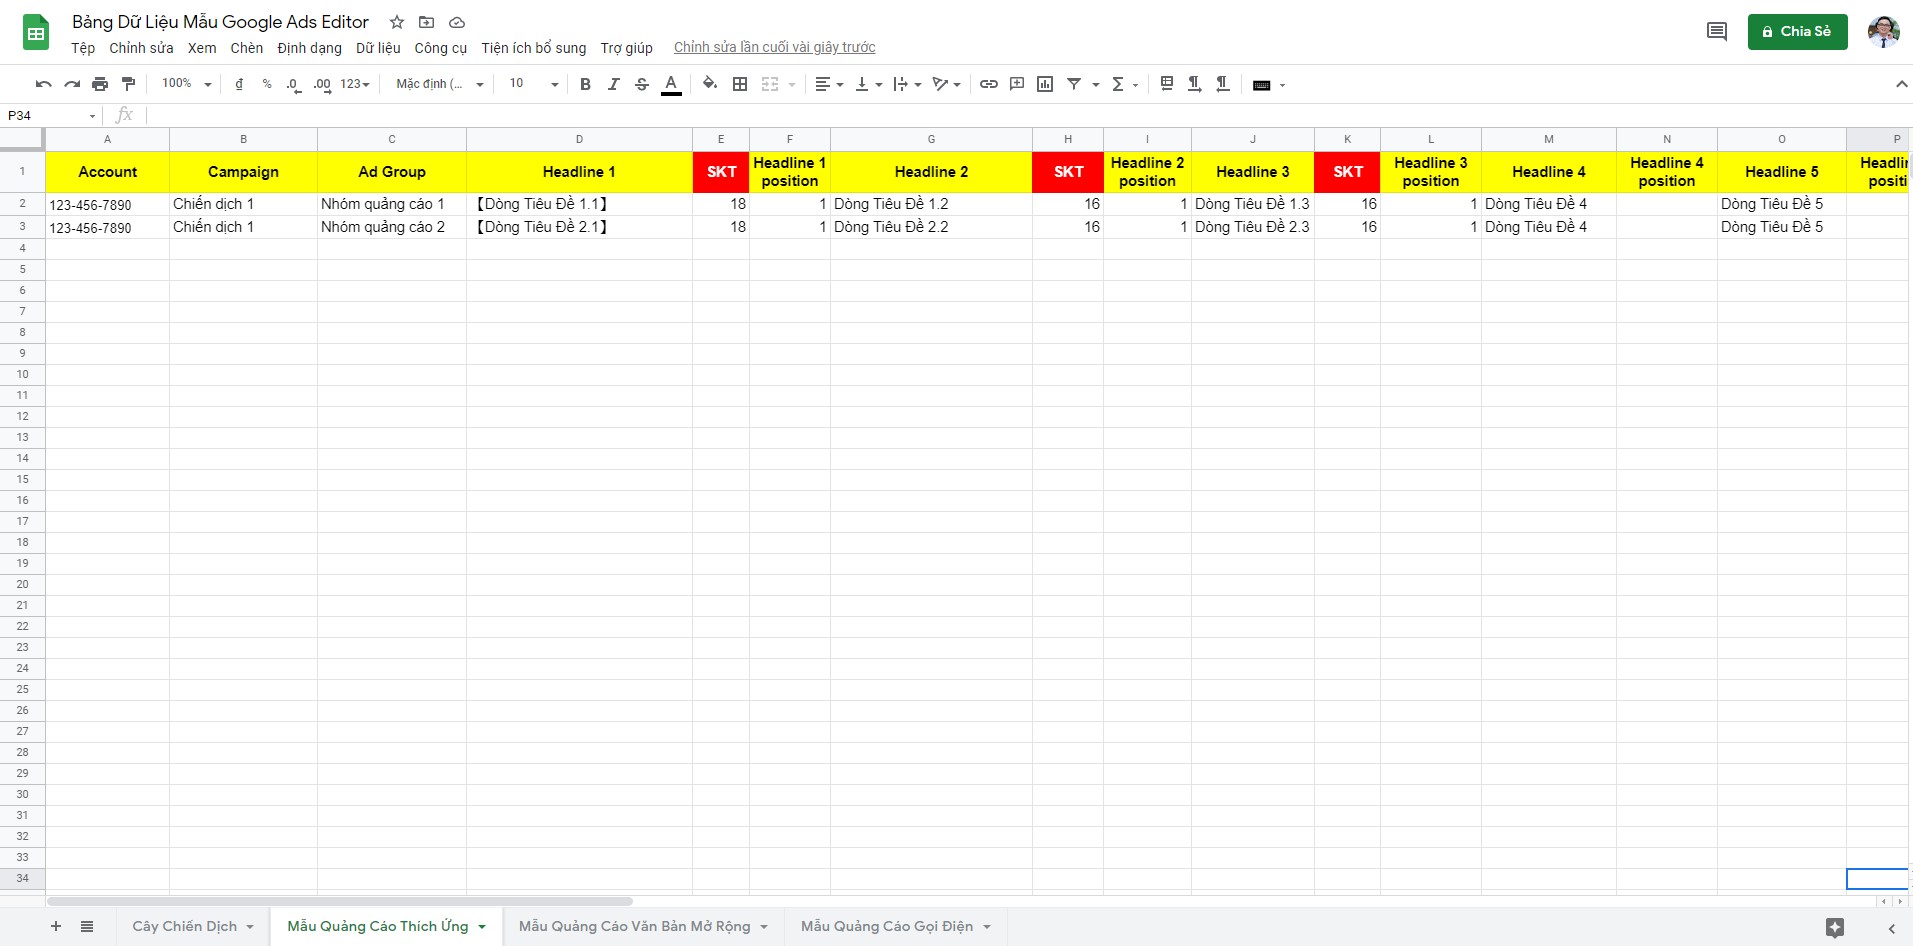Click the undo icon in toolbar
Image resolution: width=1913 pixels, height=946 pixels.
click(x=43, y=84)
